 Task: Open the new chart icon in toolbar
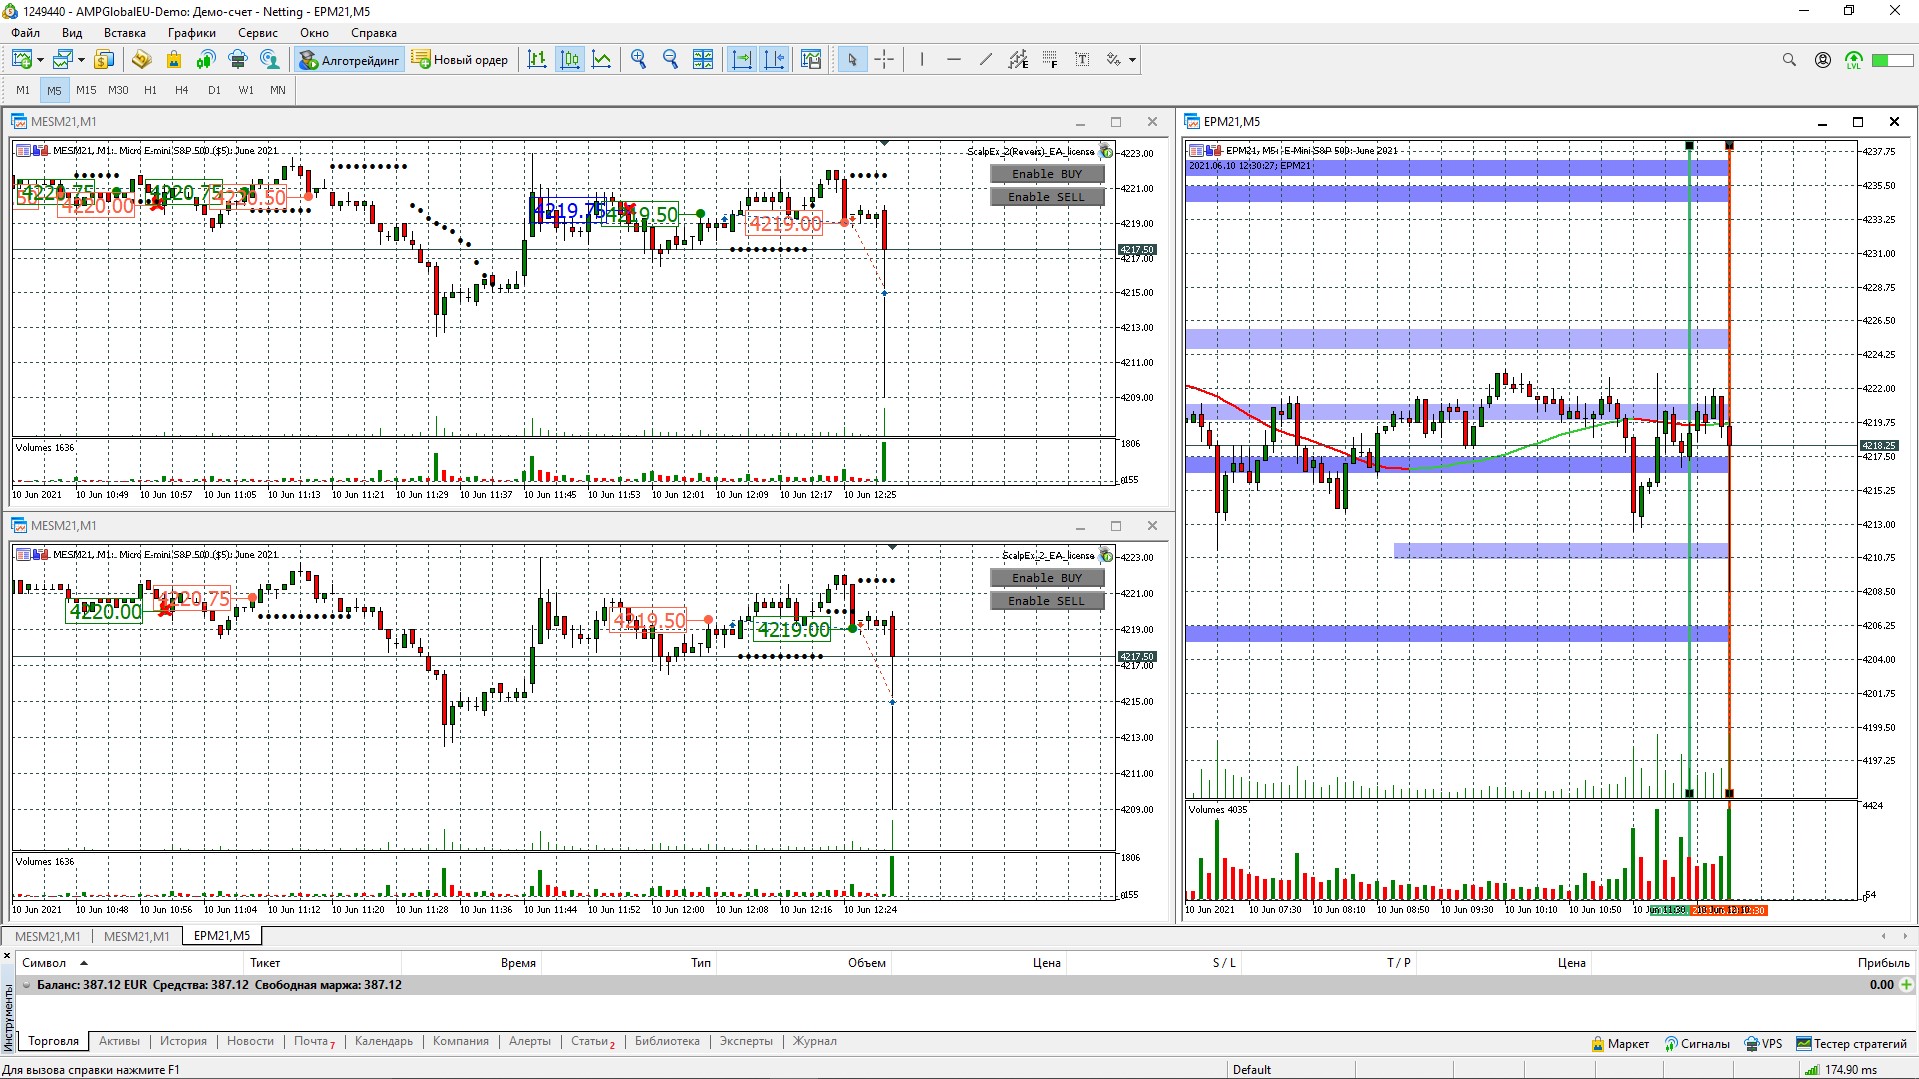(21, 60)
